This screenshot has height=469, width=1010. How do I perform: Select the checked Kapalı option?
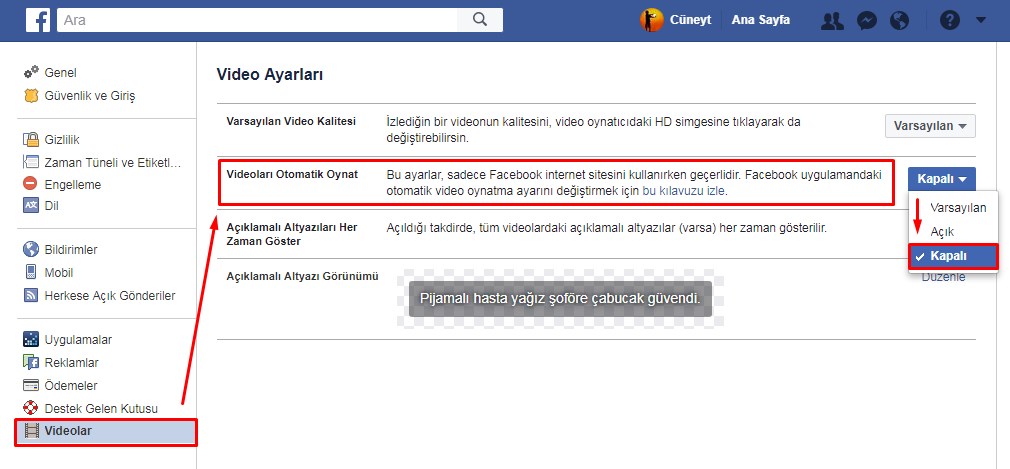952,256
